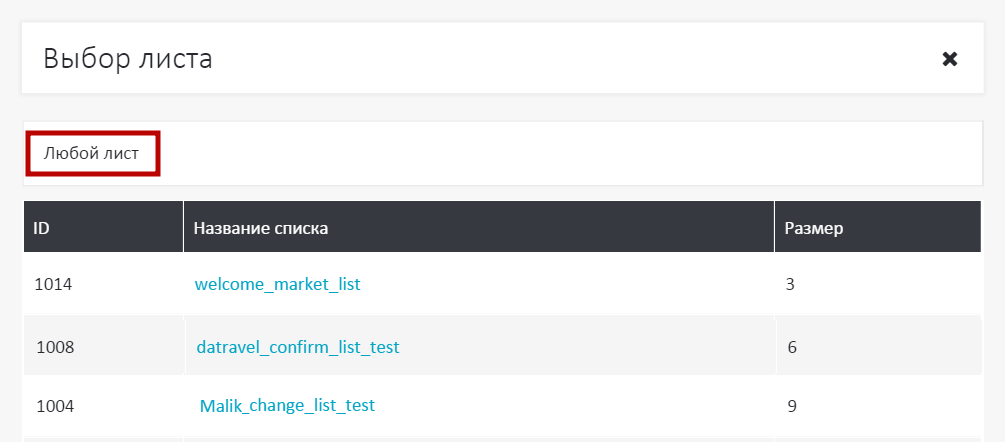
Task: Click ID cell 1014
Action: click(x=53, y=284)
